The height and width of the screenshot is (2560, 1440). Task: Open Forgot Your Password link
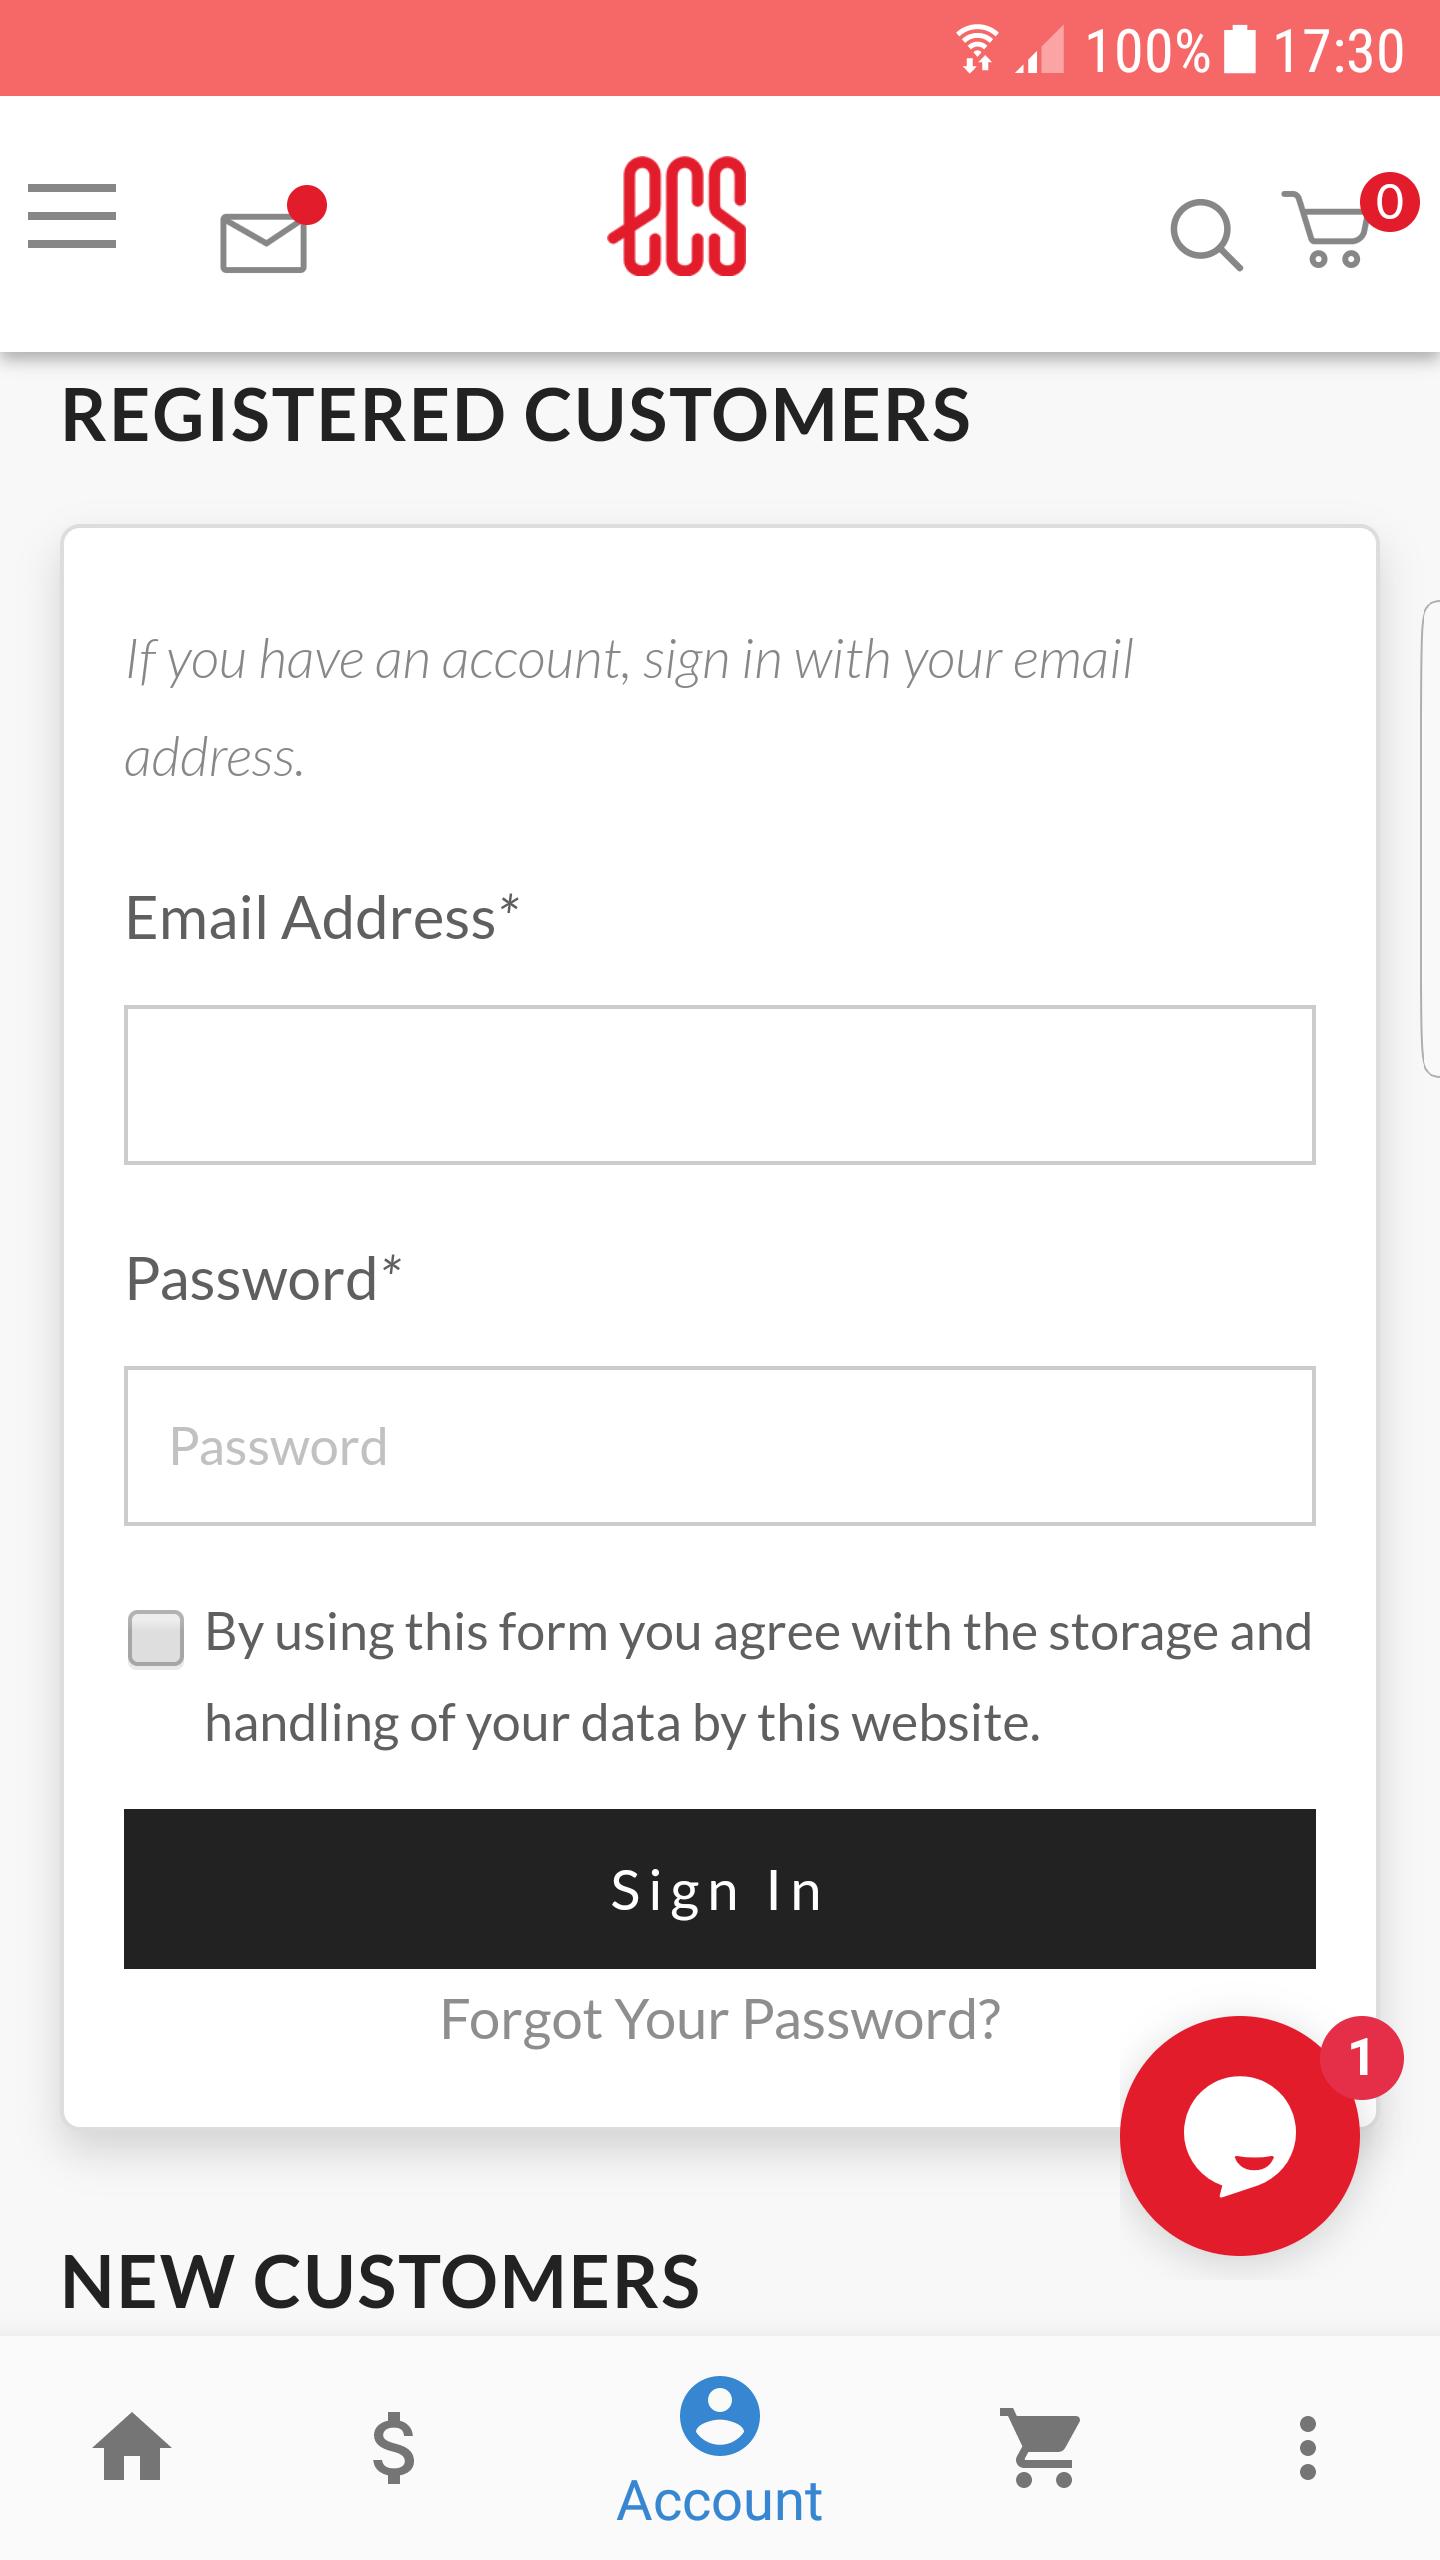coord(720,2019)
